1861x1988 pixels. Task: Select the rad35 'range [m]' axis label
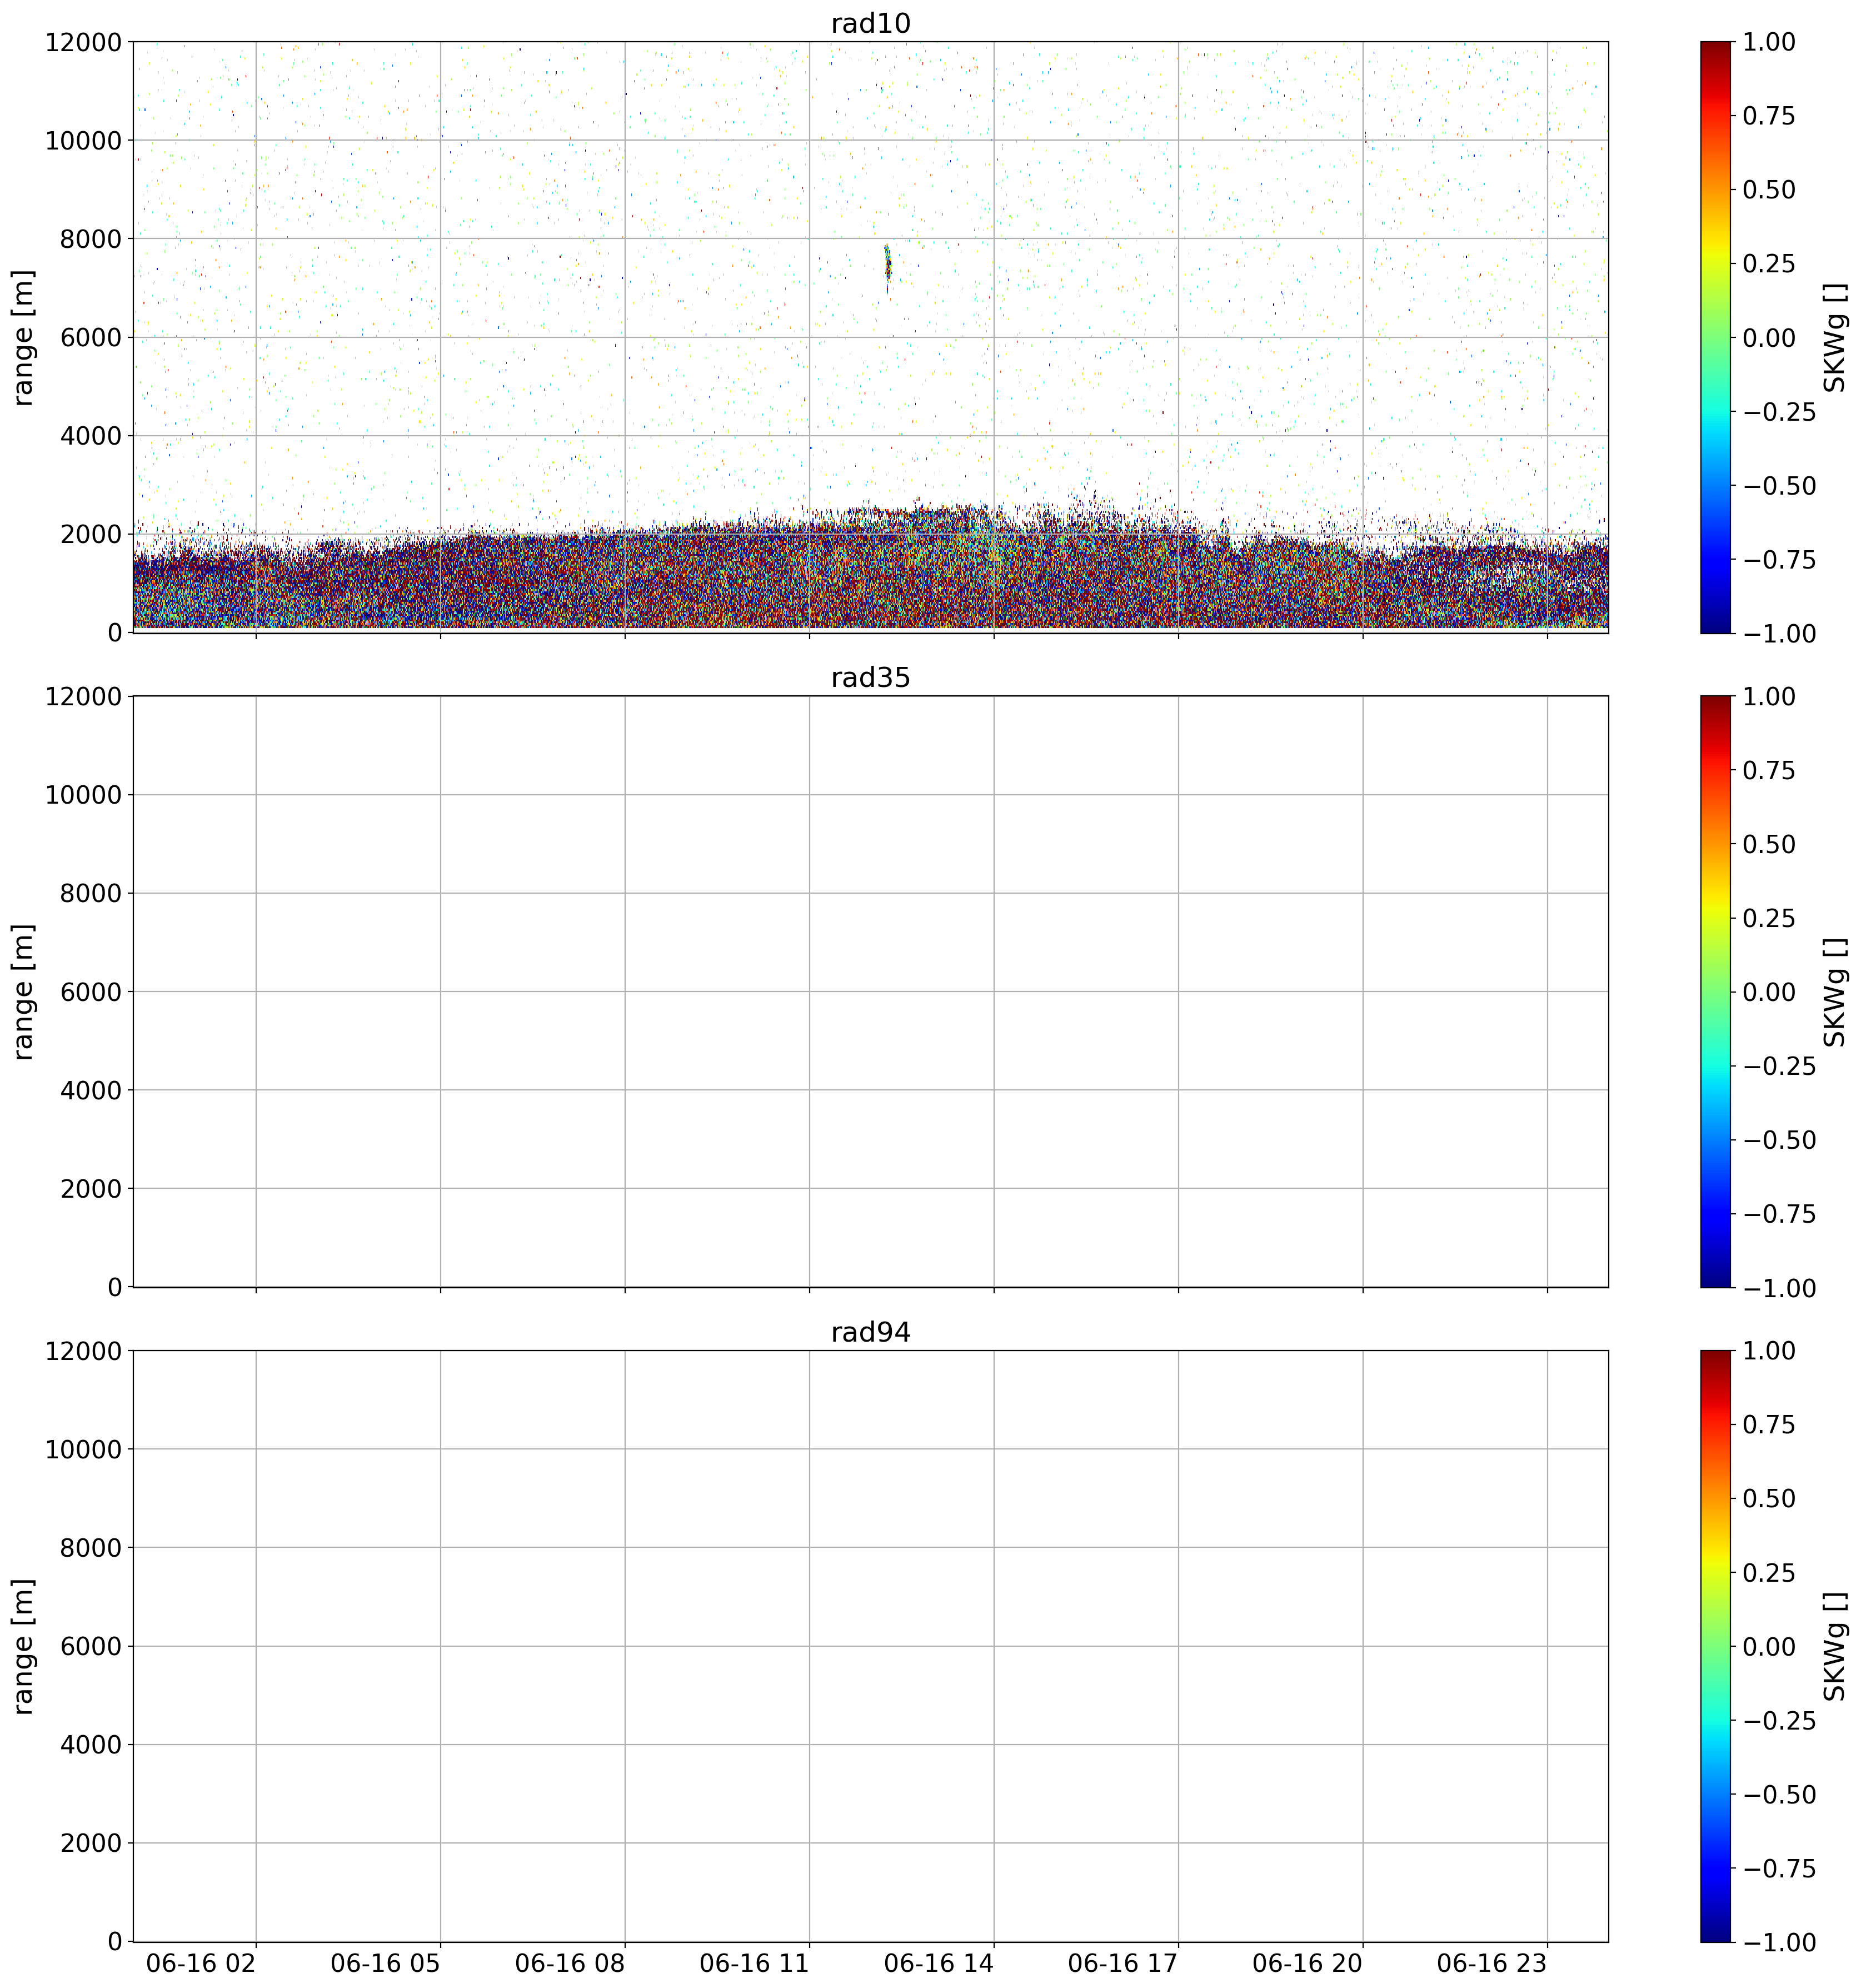coord(24,991)
